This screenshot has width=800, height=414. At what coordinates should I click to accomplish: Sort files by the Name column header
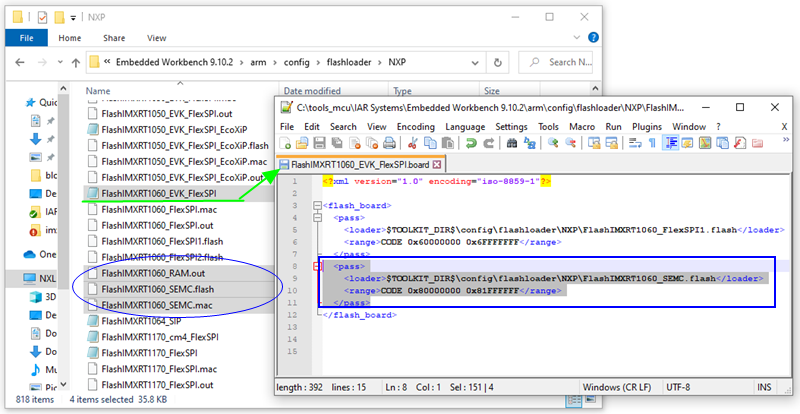point(98,91)
